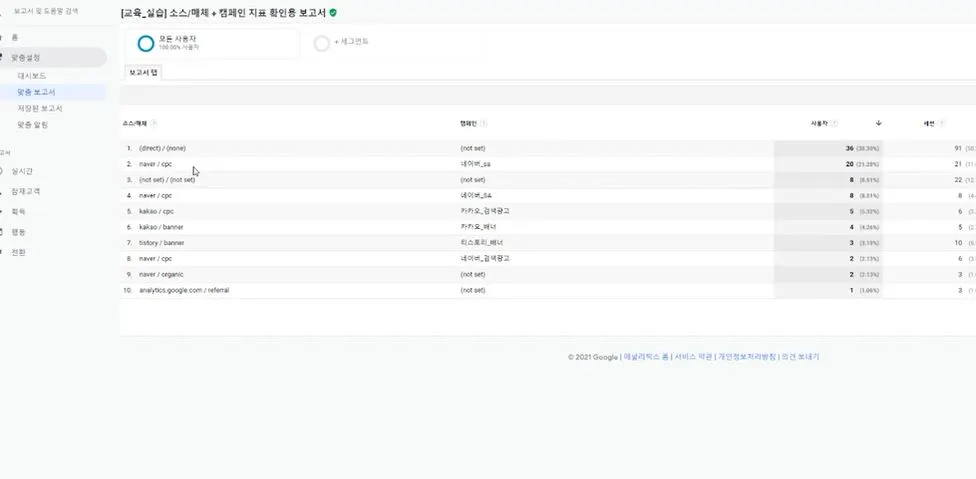This screenshot has width=976, height=479.
Task: Open 대시보드 under 맞춤설정
Action: (32, 76)
